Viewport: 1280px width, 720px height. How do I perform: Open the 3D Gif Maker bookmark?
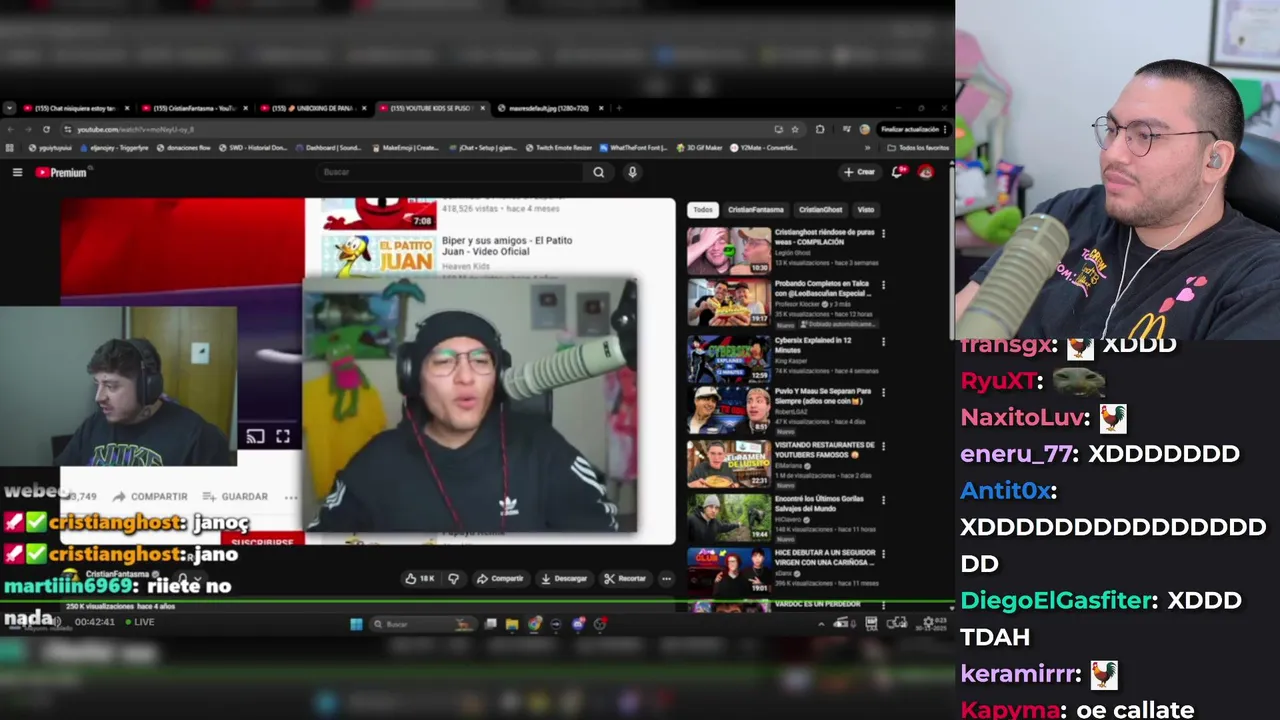pos(699,147)
